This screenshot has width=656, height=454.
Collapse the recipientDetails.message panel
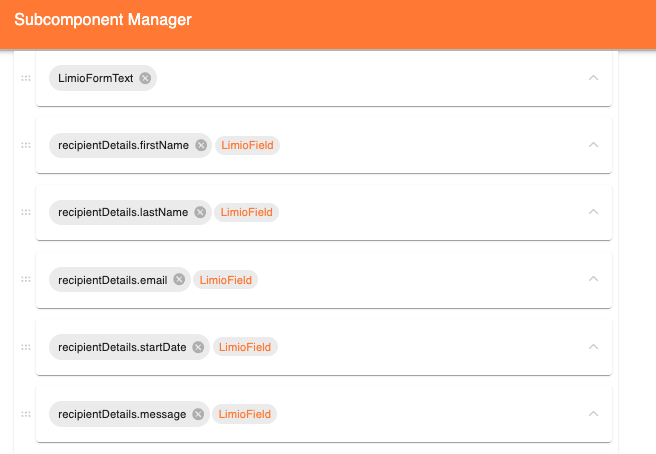pos(593,414)
